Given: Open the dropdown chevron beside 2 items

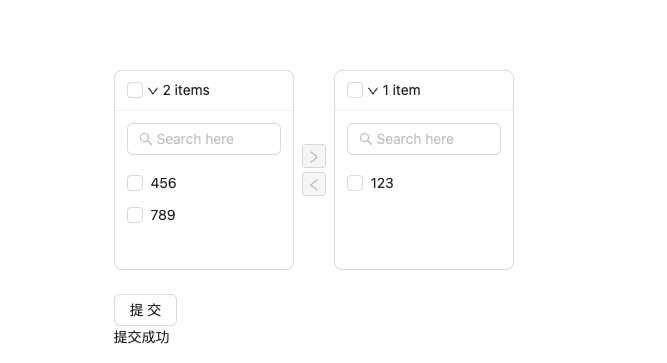Looking at the screenshot, I should click(153, 91).
